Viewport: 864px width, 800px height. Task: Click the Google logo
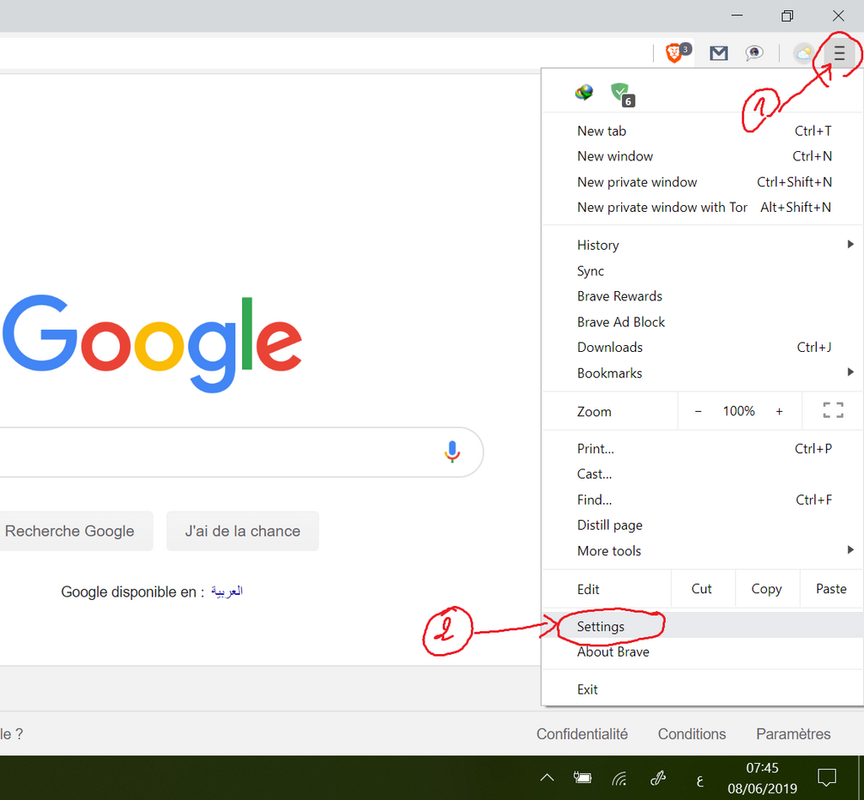click(153, 343)
